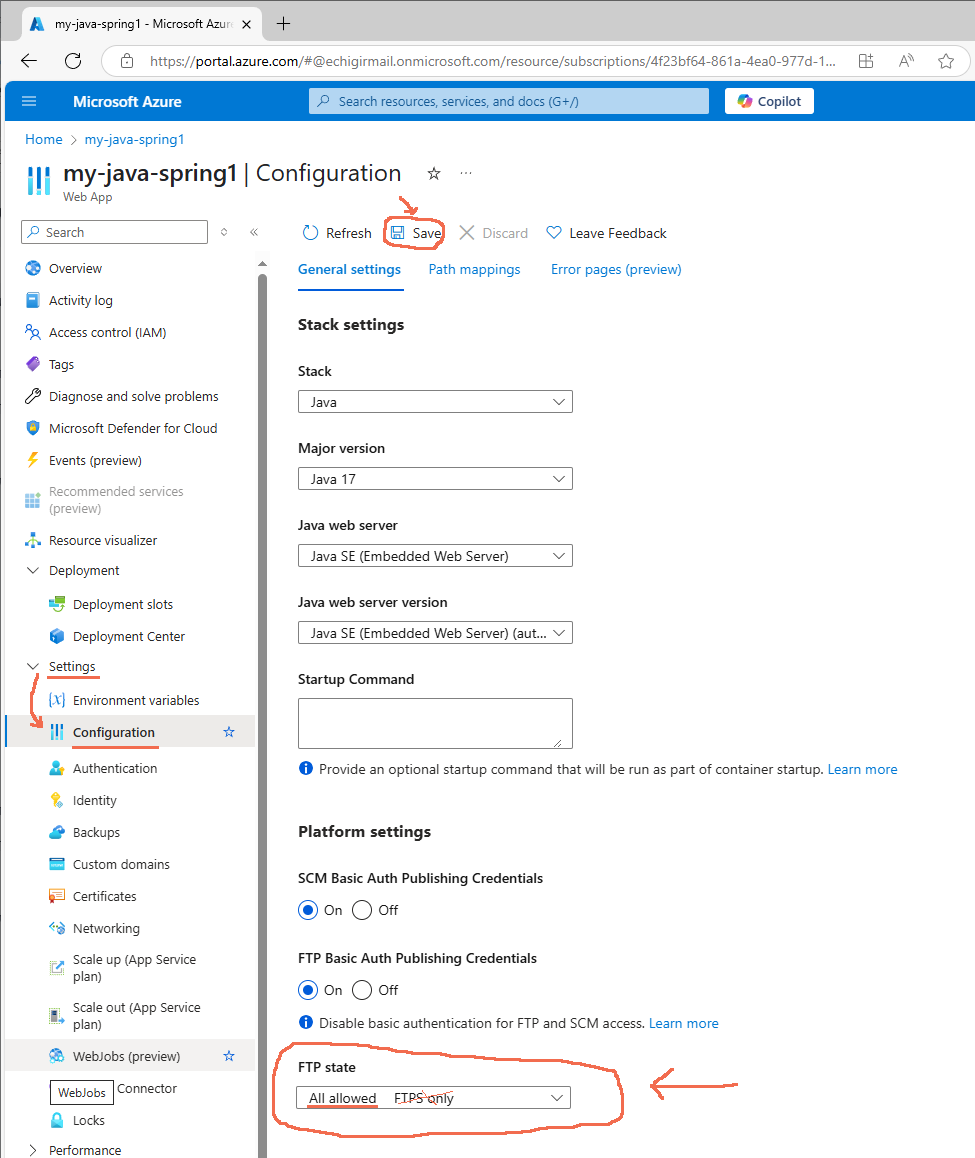Open browser split screen icon
This screenshot has height=1158, width=975.
click(866, 61)
